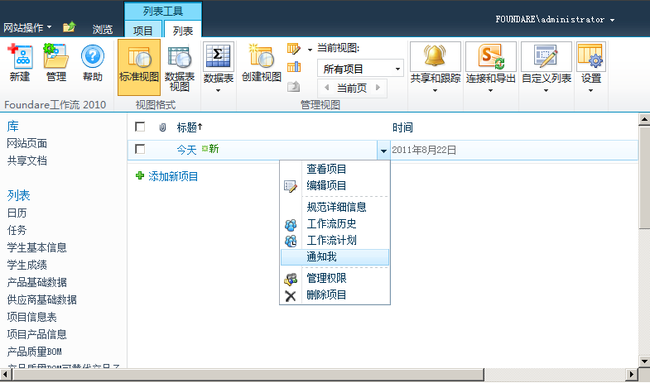Select the 标准视图 Standard View icon
Viewport: 650px width, 383px height.
[x=139, y=57]
